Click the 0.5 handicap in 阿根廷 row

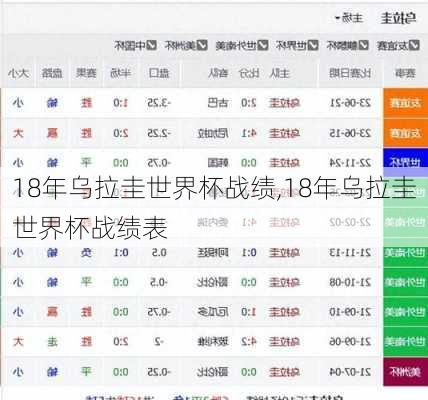(159, 253)
